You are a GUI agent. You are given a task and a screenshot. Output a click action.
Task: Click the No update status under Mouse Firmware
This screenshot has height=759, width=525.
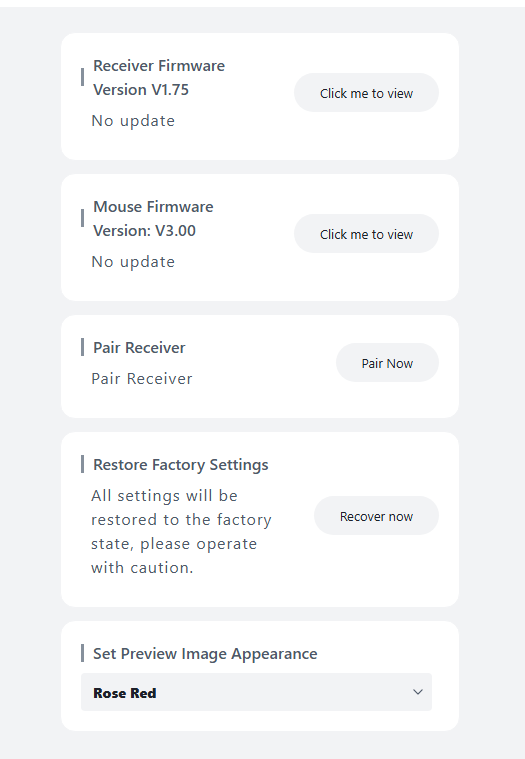coord(133,261)
